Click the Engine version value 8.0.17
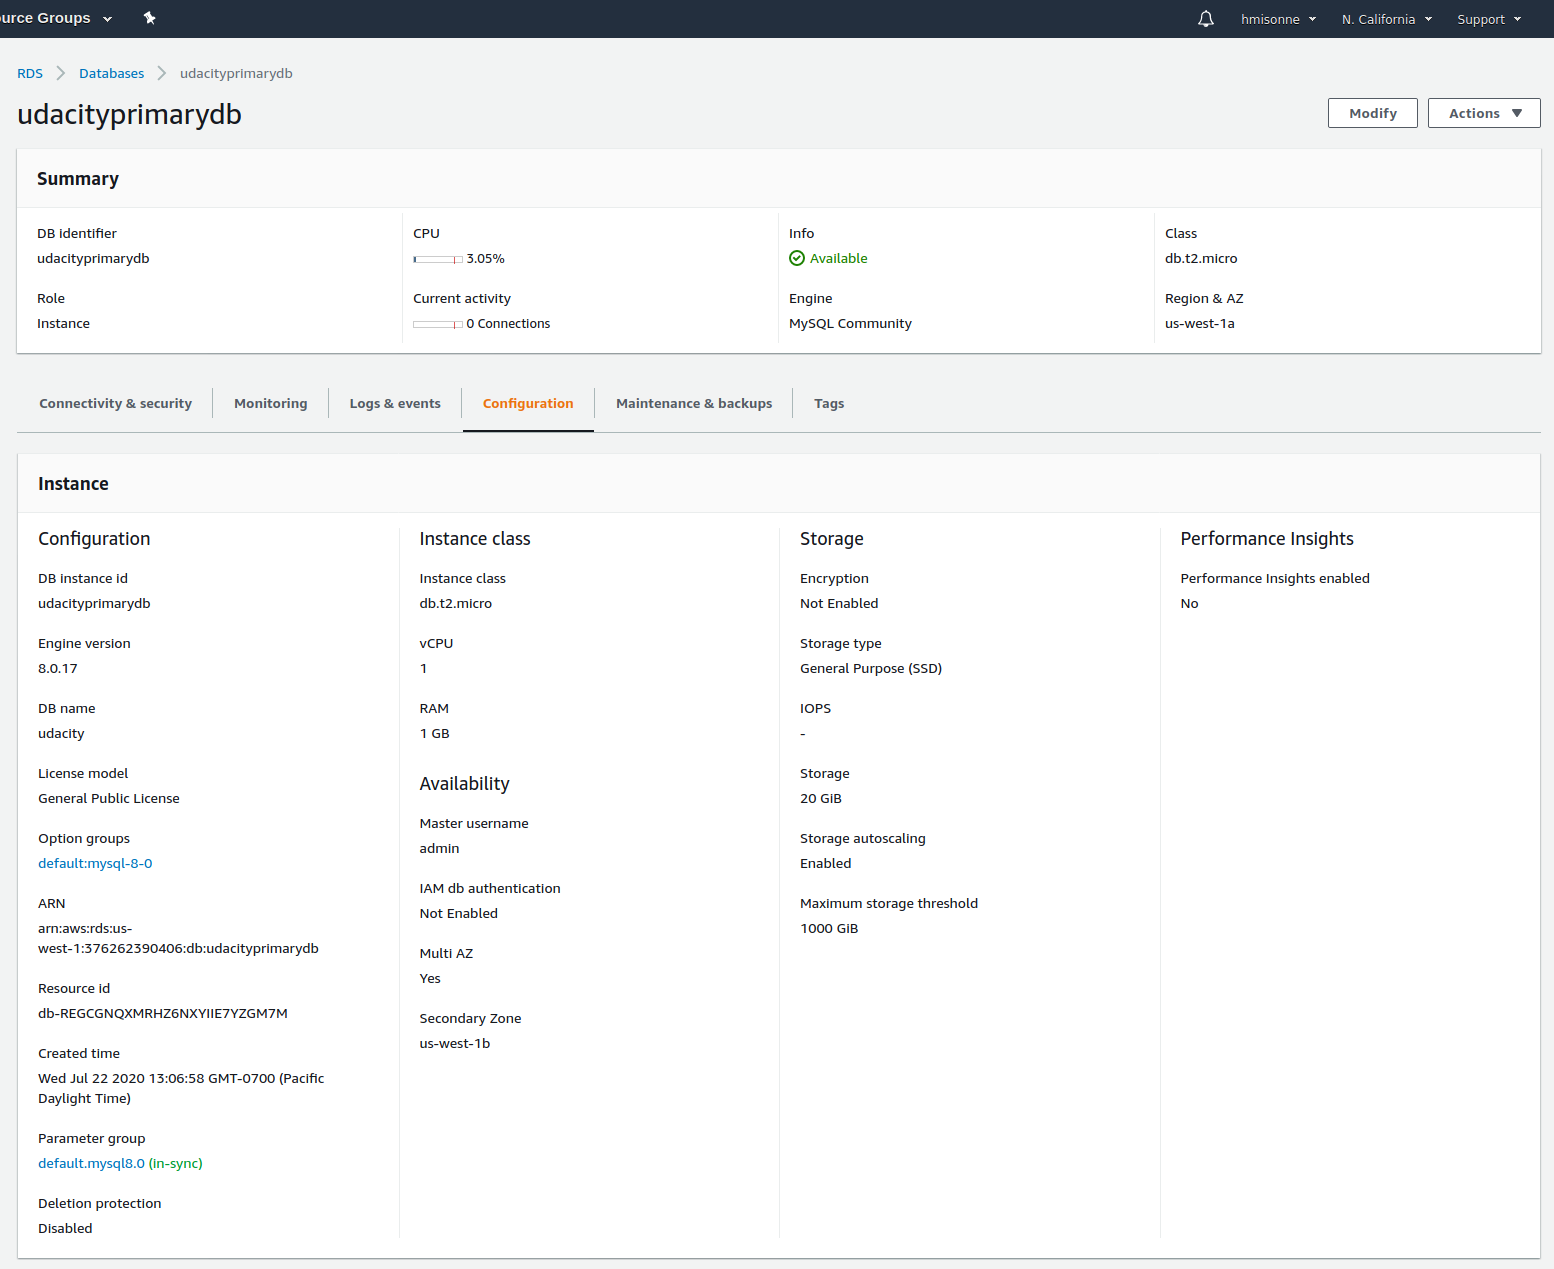The height and width of the screenshot is (1269, 1554). pos(58,668)
